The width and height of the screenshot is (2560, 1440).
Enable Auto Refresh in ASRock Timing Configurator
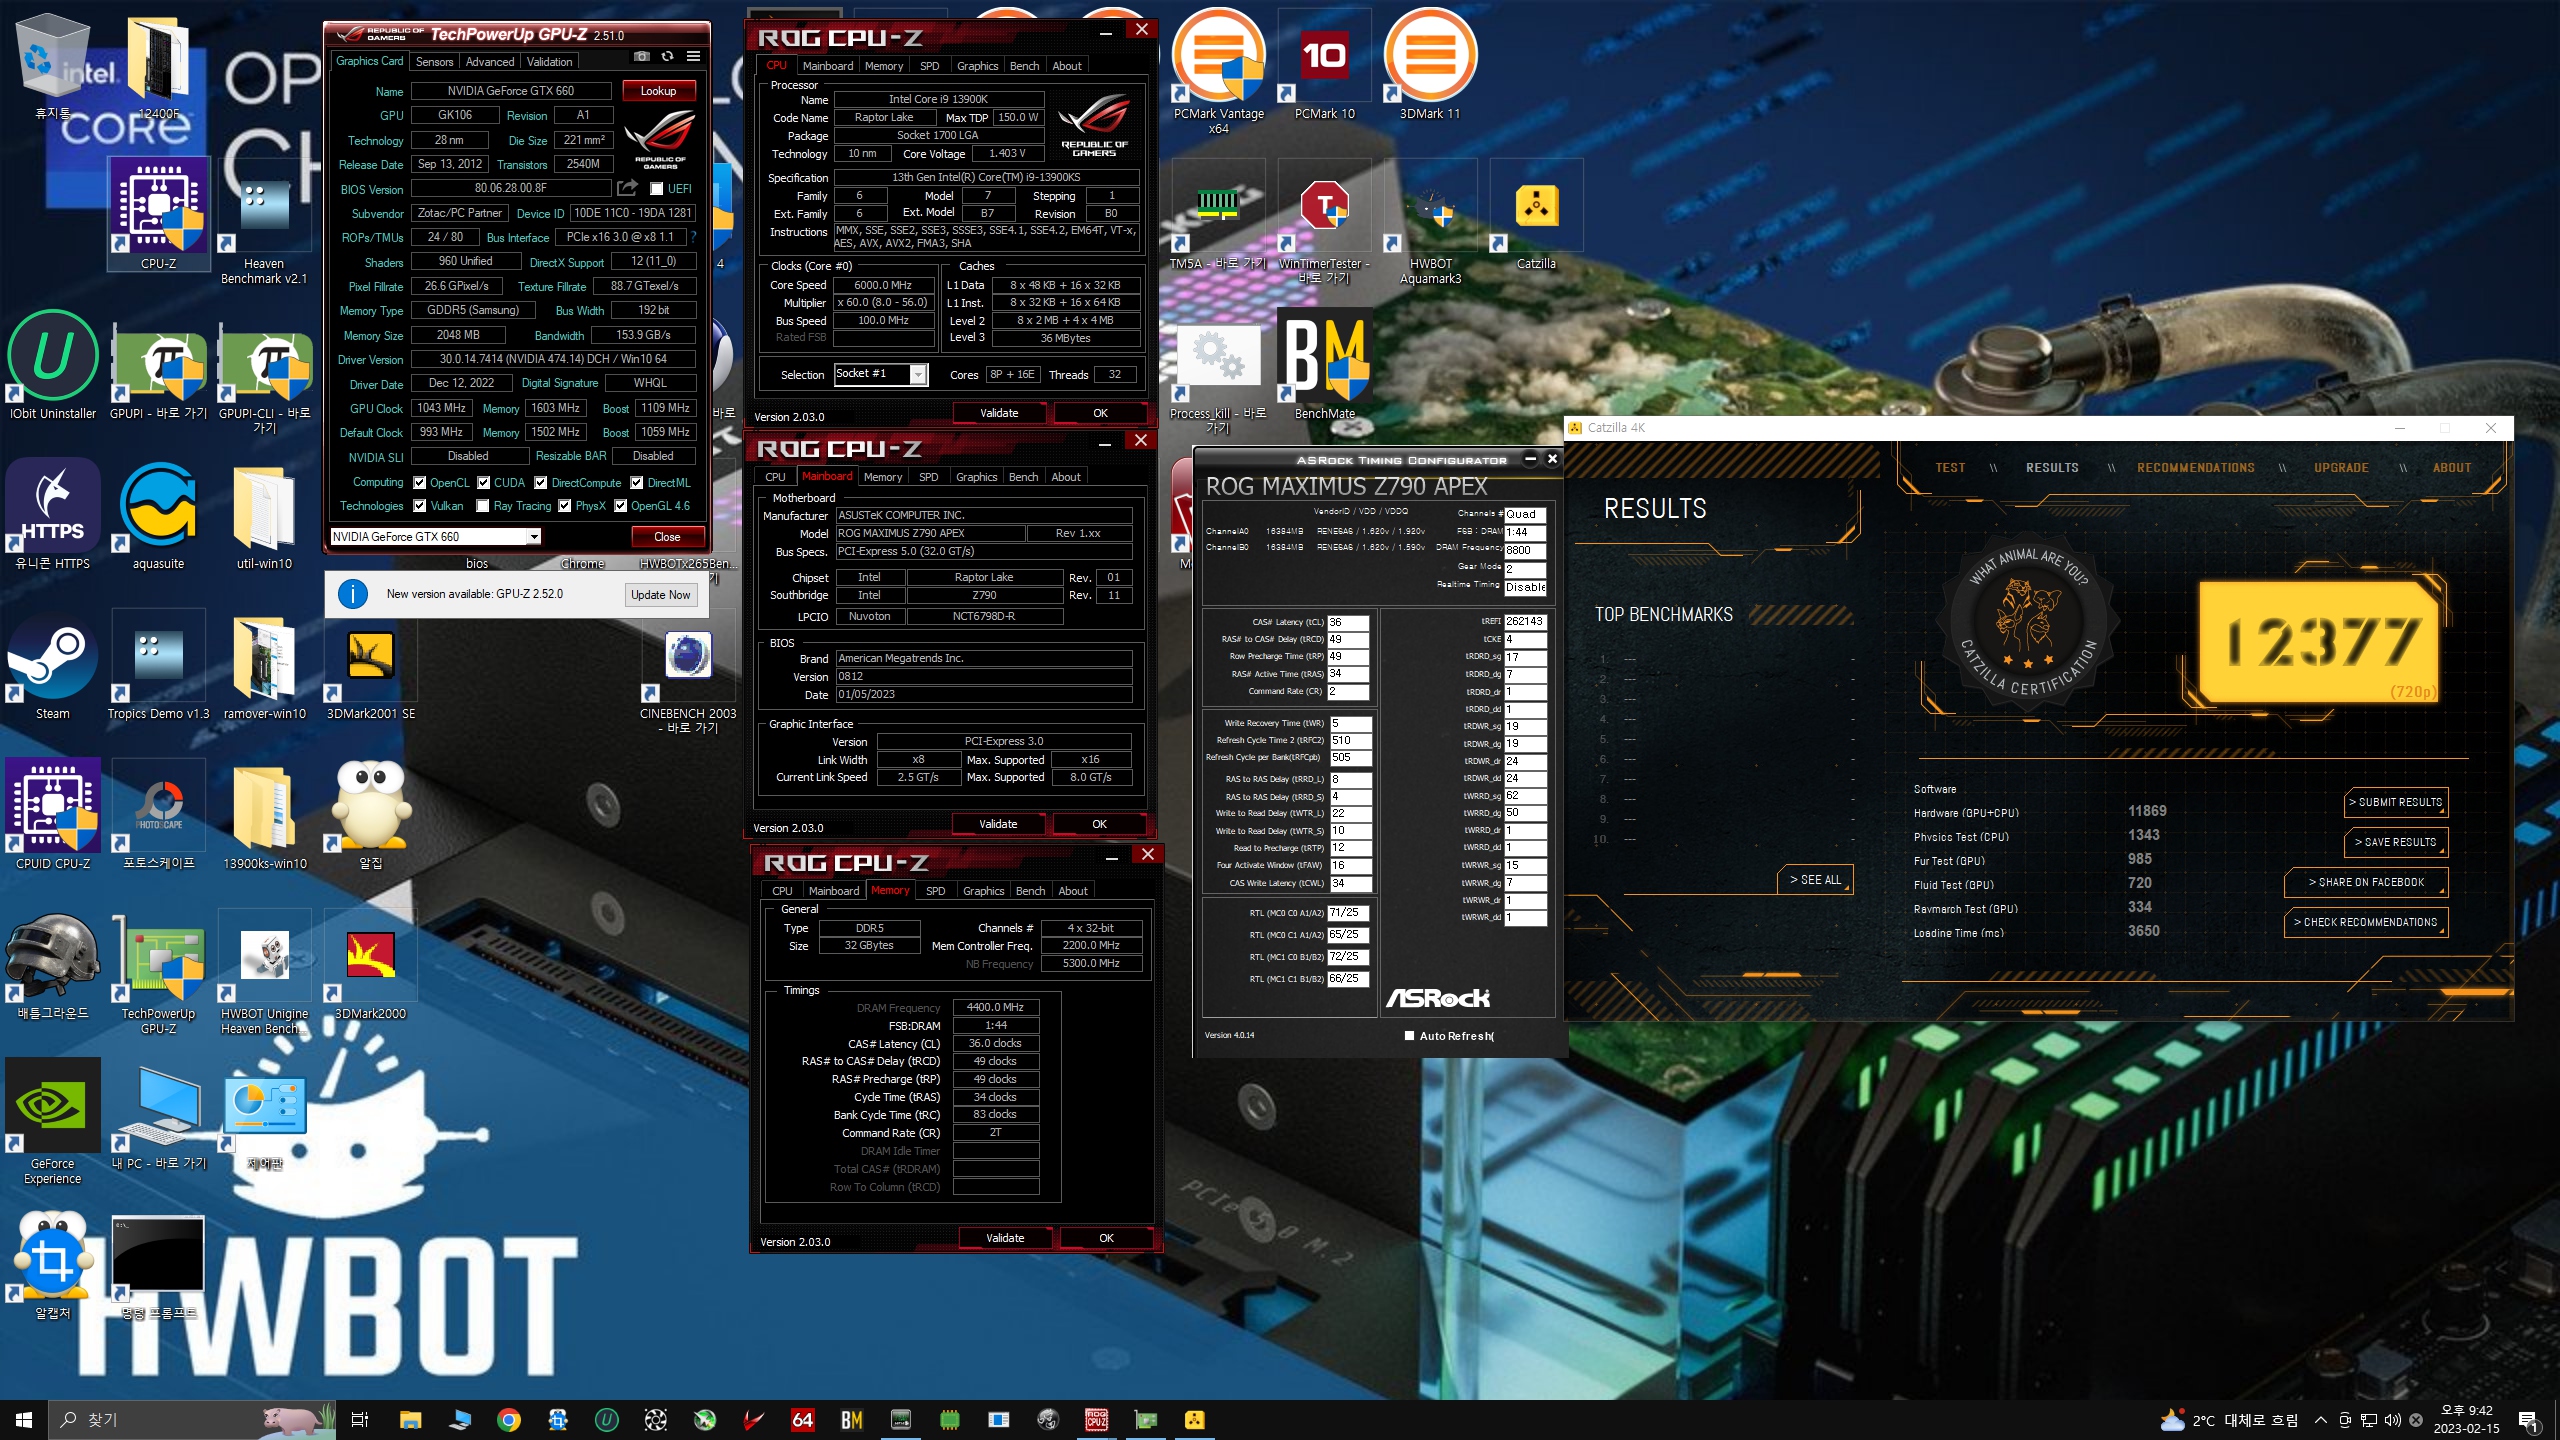coord(1409,1036)
